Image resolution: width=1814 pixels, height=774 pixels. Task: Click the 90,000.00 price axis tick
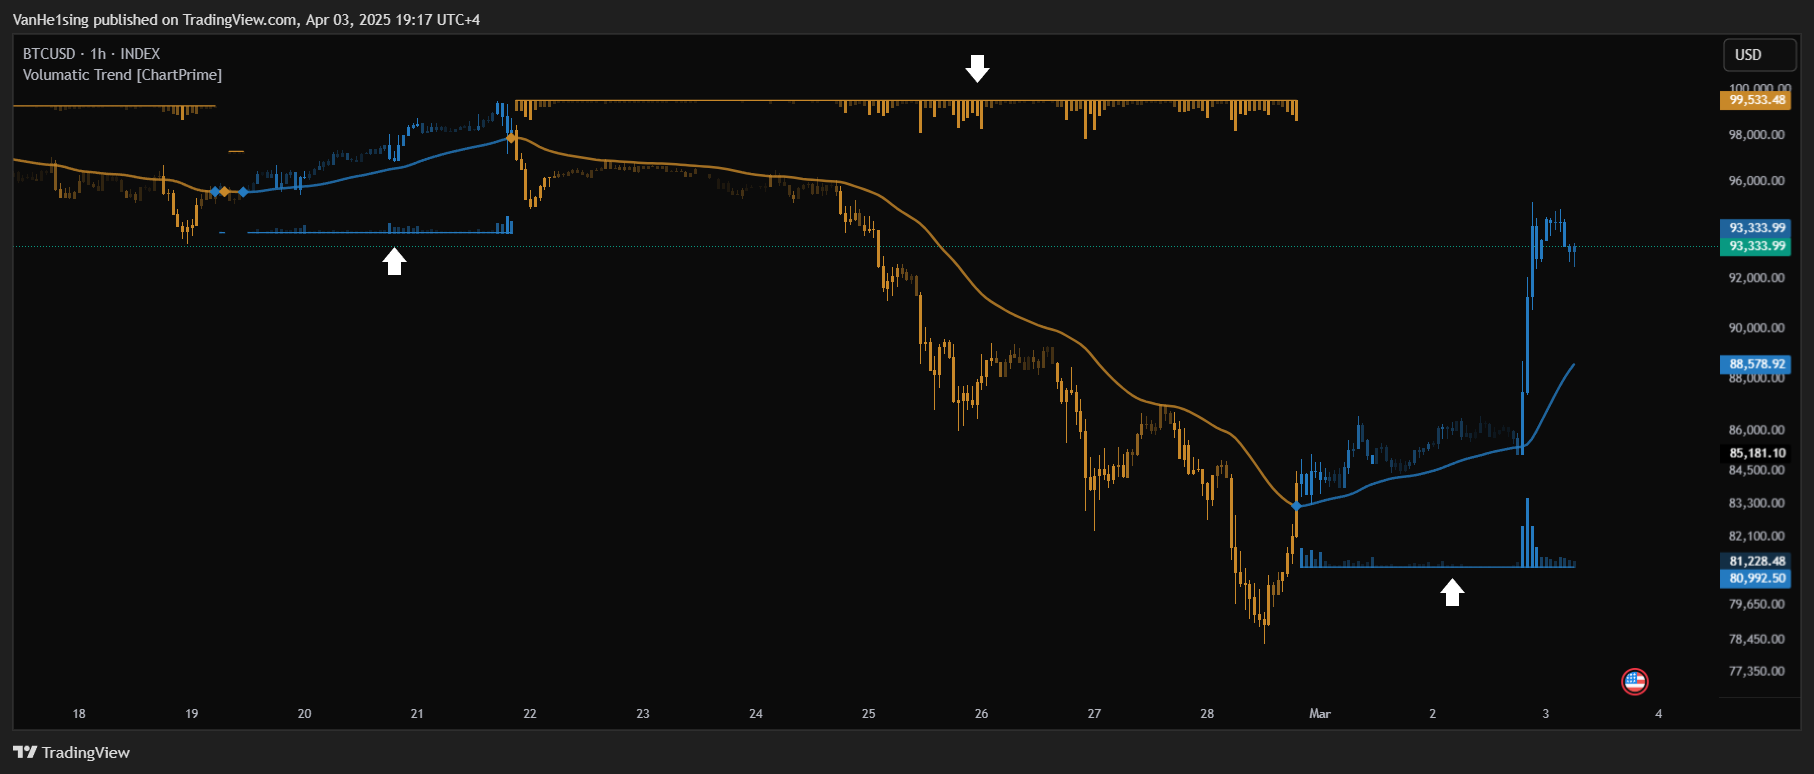pos(1757,328)
